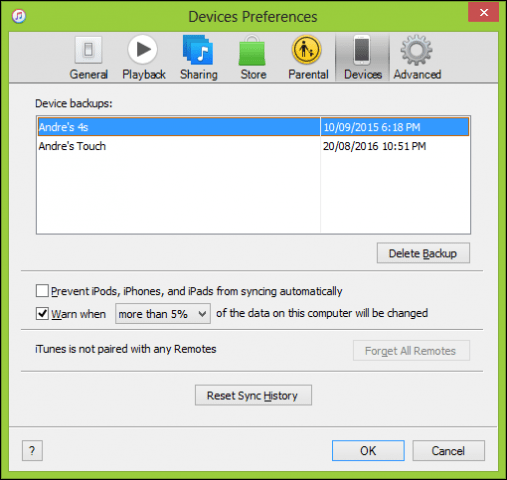The height and width of the screenshot is (480, 507).
Task: Open the Store shopping bag icon
Action: pyautogui.click(x=252, y=50)
